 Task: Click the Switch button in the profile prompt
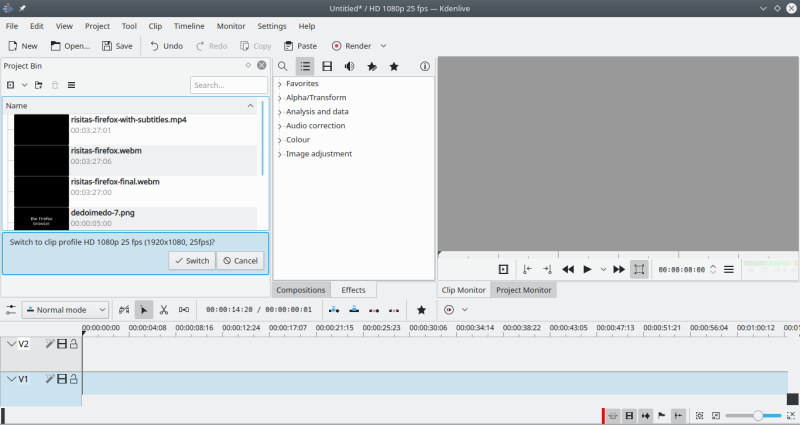pyautogui.click(x=191, y=261)
